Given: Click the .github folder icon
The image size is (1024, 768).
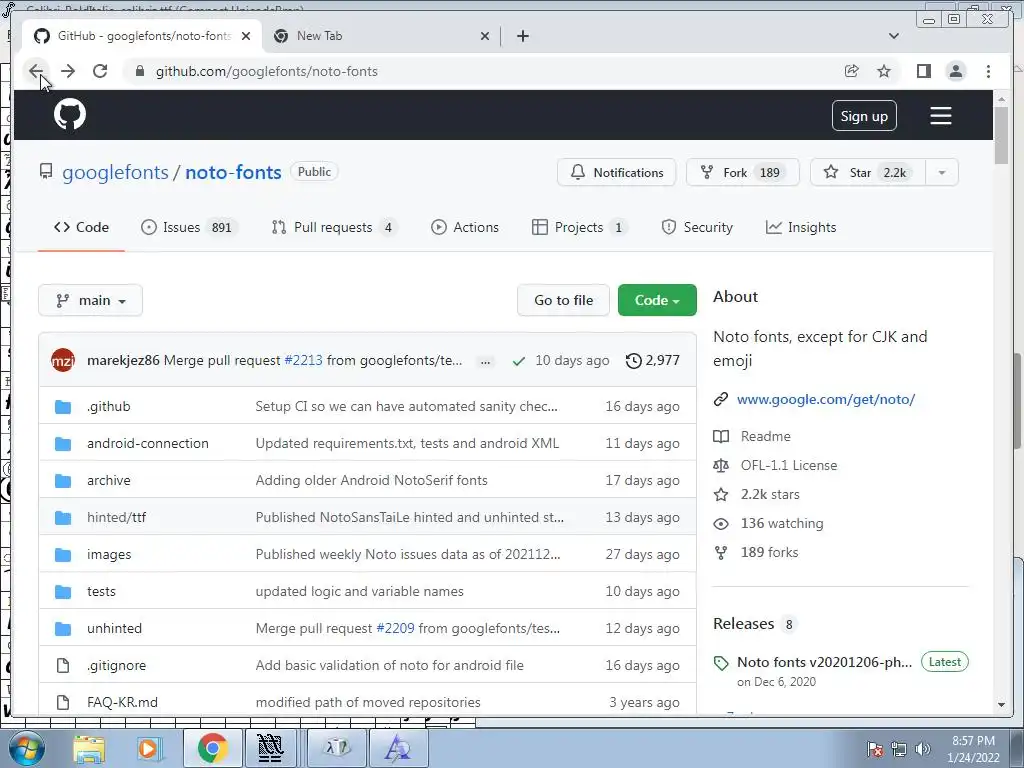Looking at the screenshot, I should click(x=63, y=407).
